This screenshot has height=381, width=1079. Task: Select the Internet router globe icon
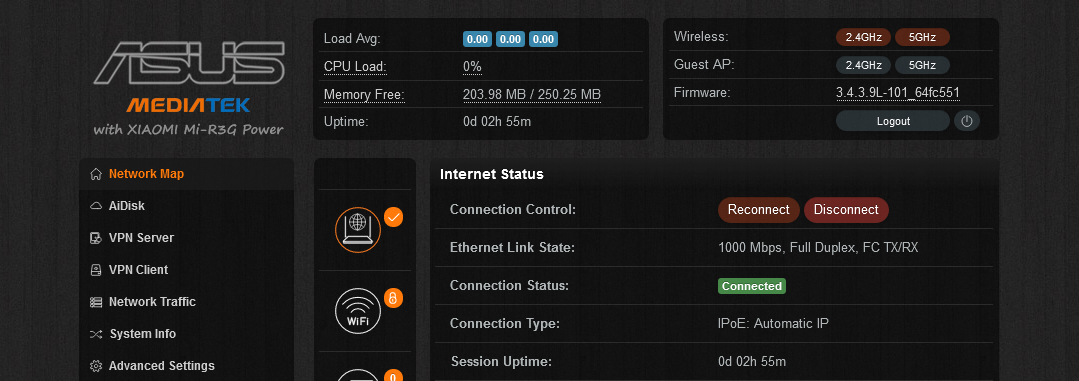point(358,230)
